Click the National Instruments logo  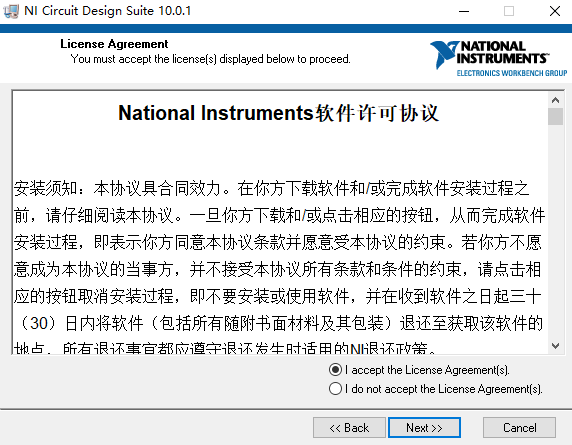click(498, 58)
